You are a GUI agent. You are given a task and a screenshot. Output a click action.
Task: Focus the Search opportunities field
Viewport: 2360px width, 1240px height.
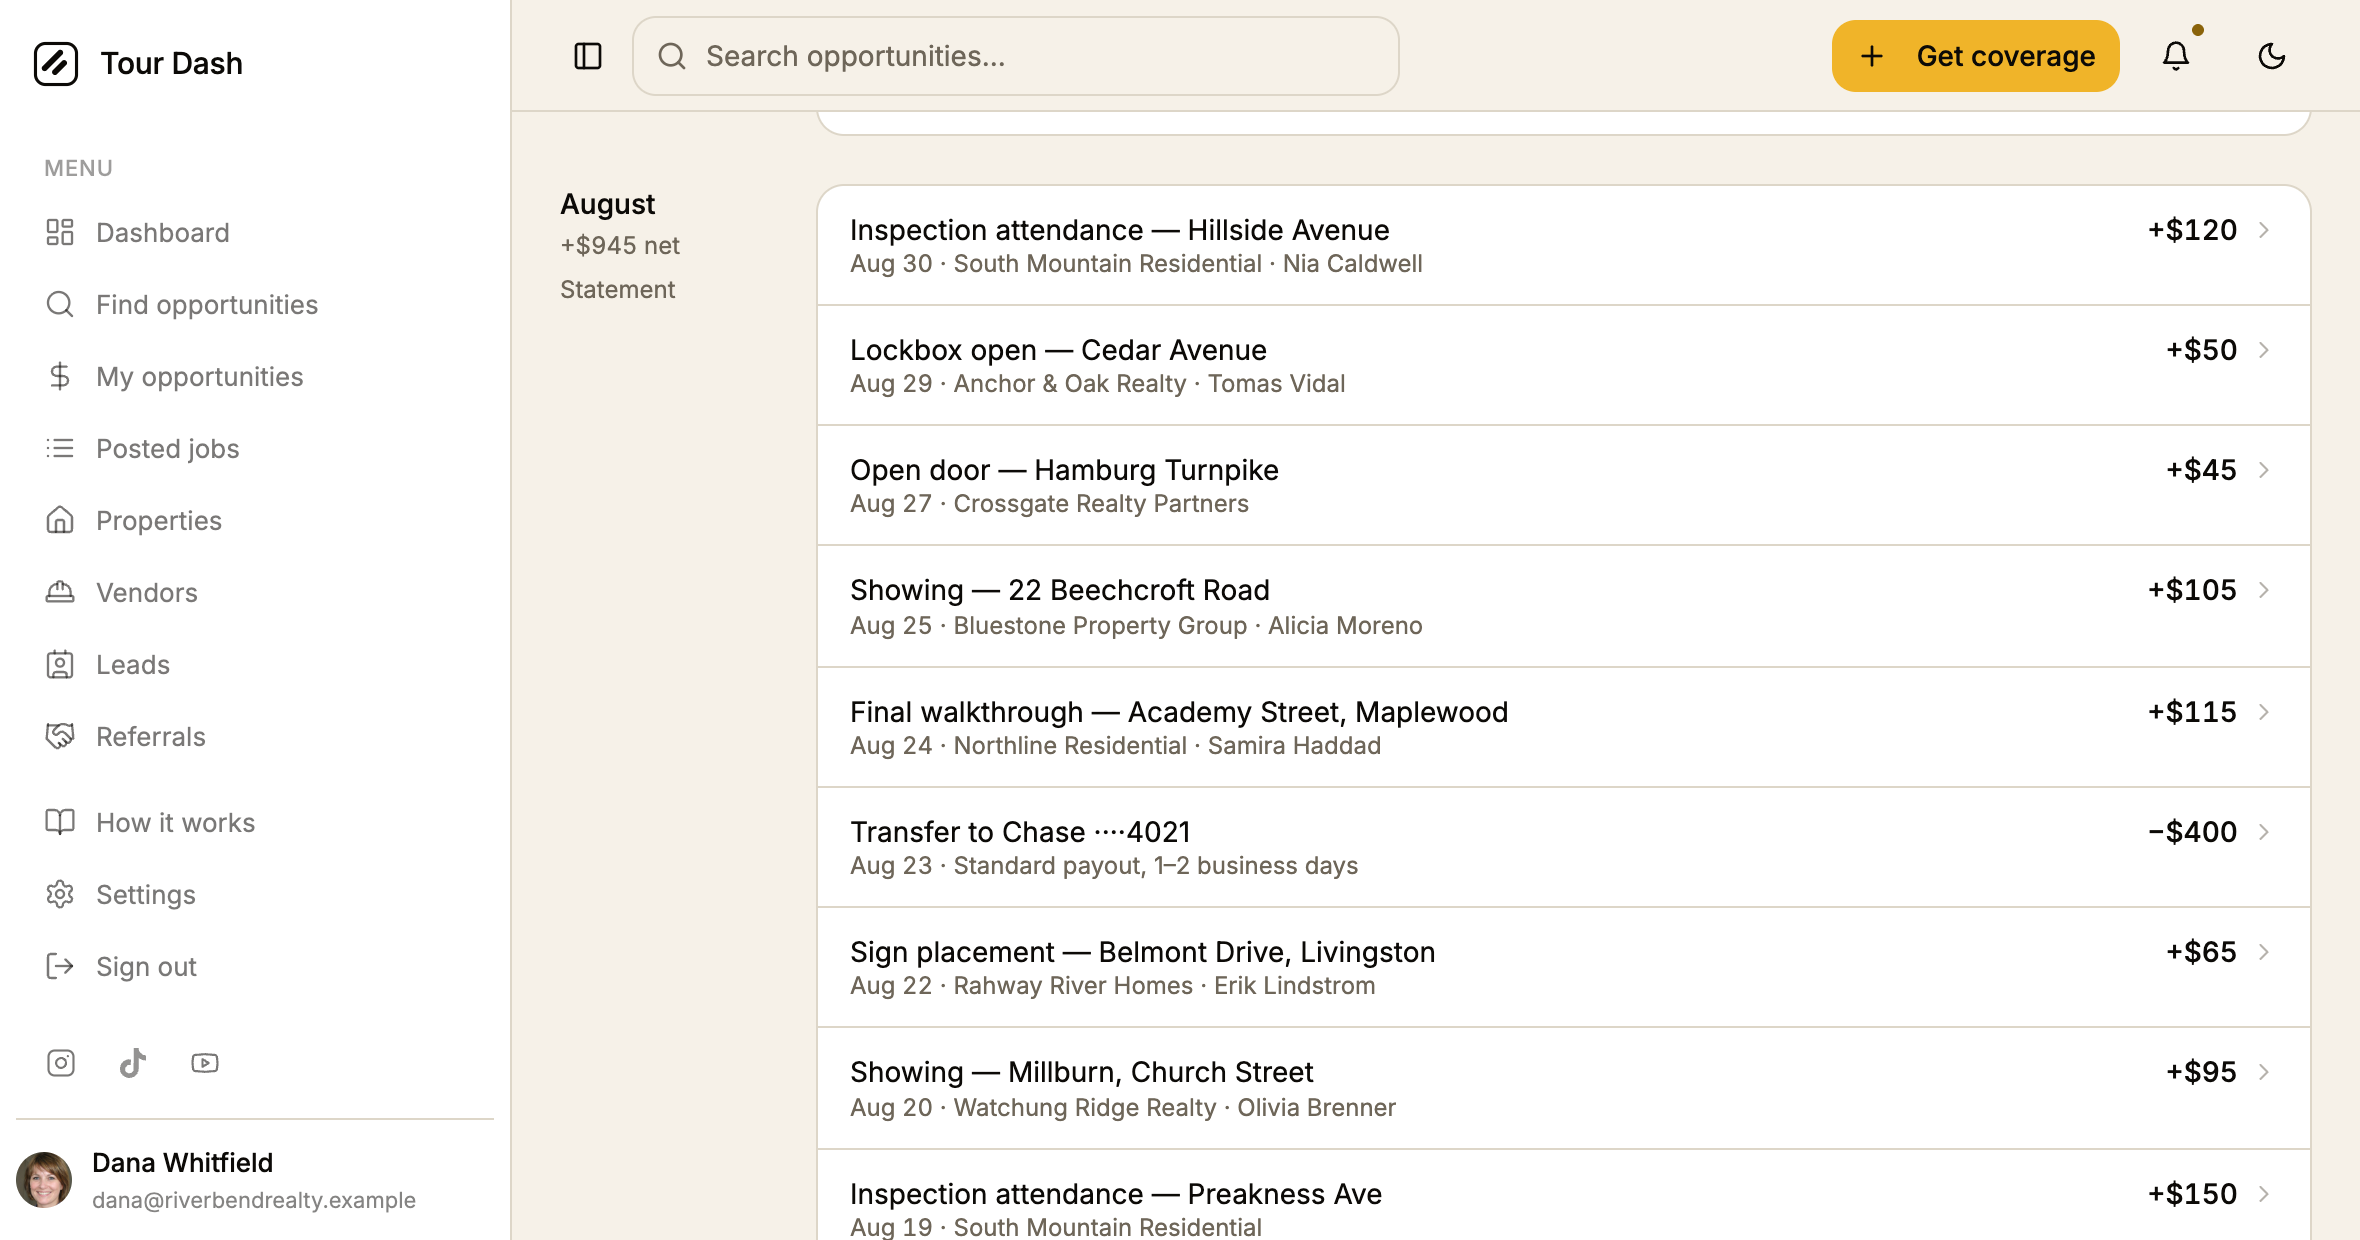click(x=1016, y=56)
